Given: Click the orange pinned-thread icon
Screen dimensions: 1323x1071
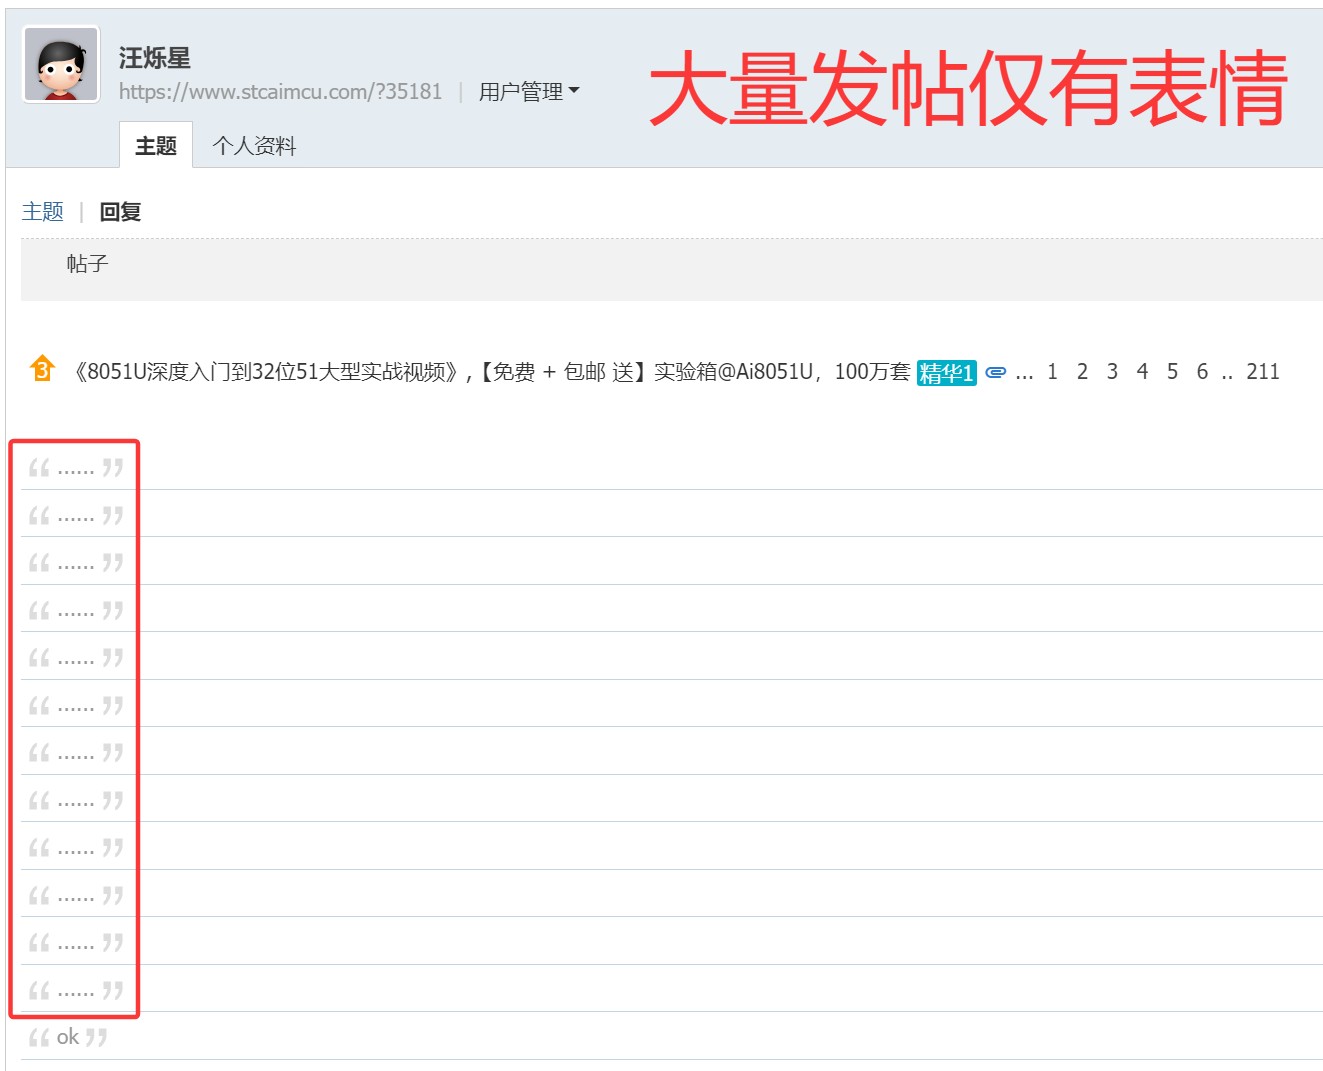Looking at the screenshot, I should [41, 371].
